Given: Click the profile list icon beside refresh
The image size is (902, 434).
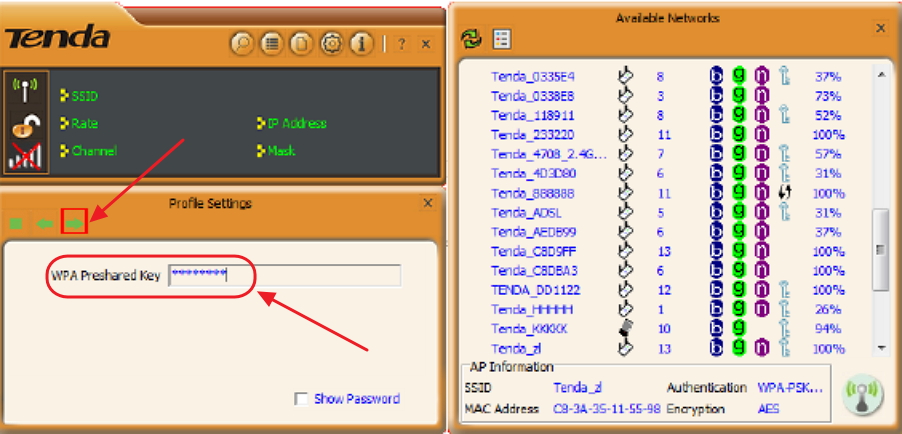Looking at the screenshot, I should [502, 39].
